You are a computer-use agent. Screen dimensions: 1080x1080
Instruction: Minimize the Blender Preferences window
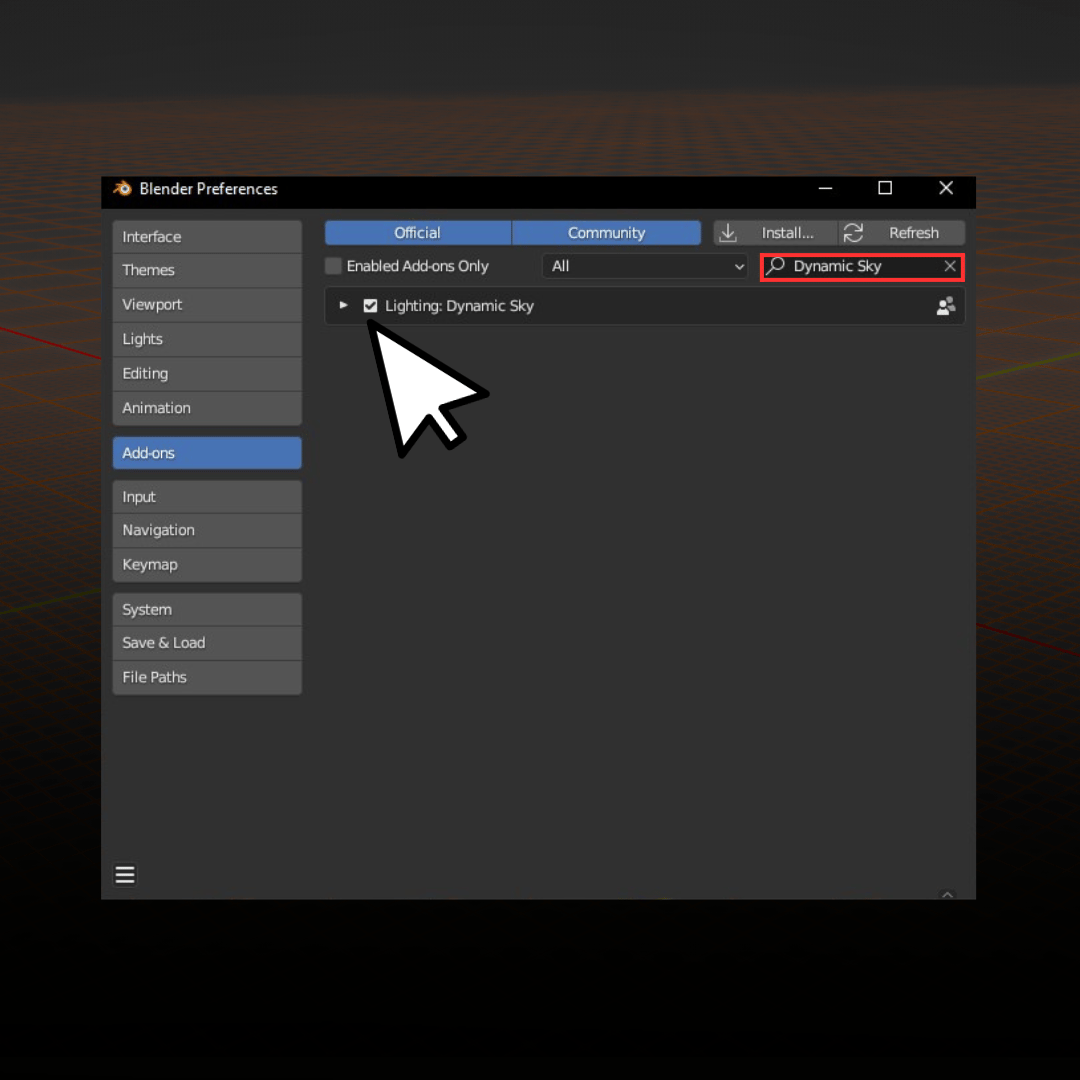click(x=825, y=188)
